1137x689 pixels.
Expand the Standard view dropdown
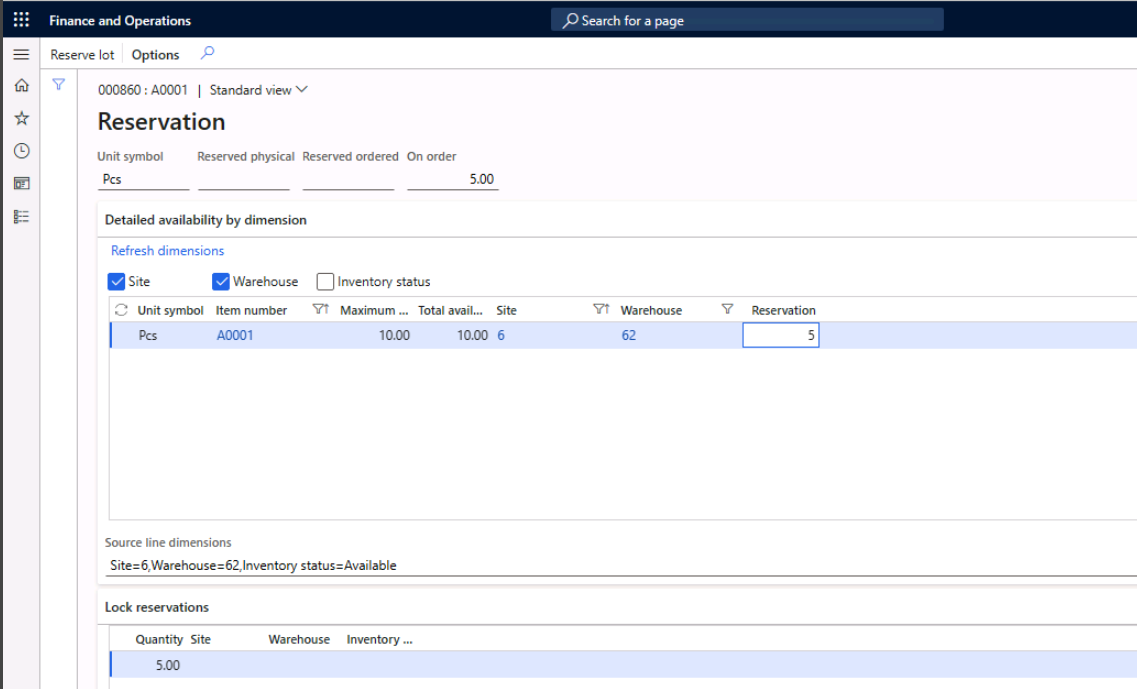tap(299, 89)
